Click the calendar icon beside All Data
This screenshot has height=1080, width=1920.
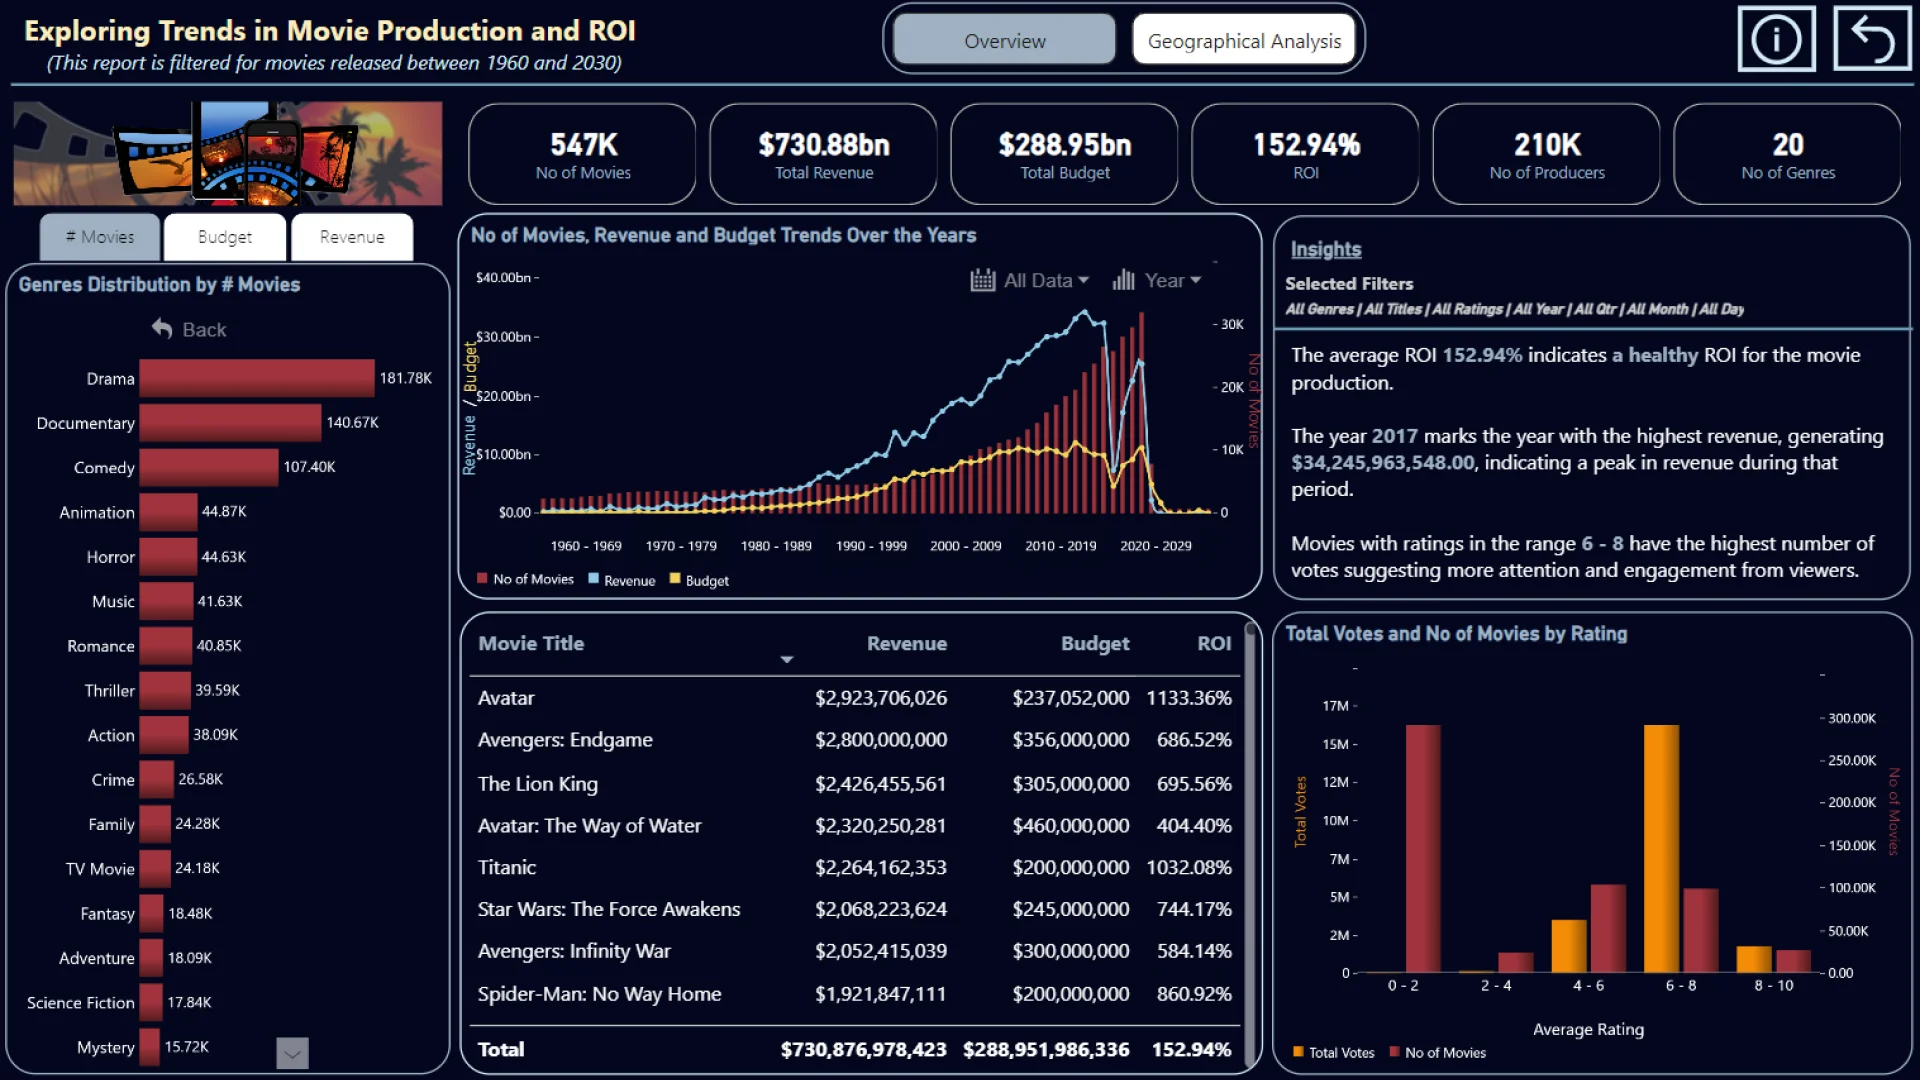(982, 280)
